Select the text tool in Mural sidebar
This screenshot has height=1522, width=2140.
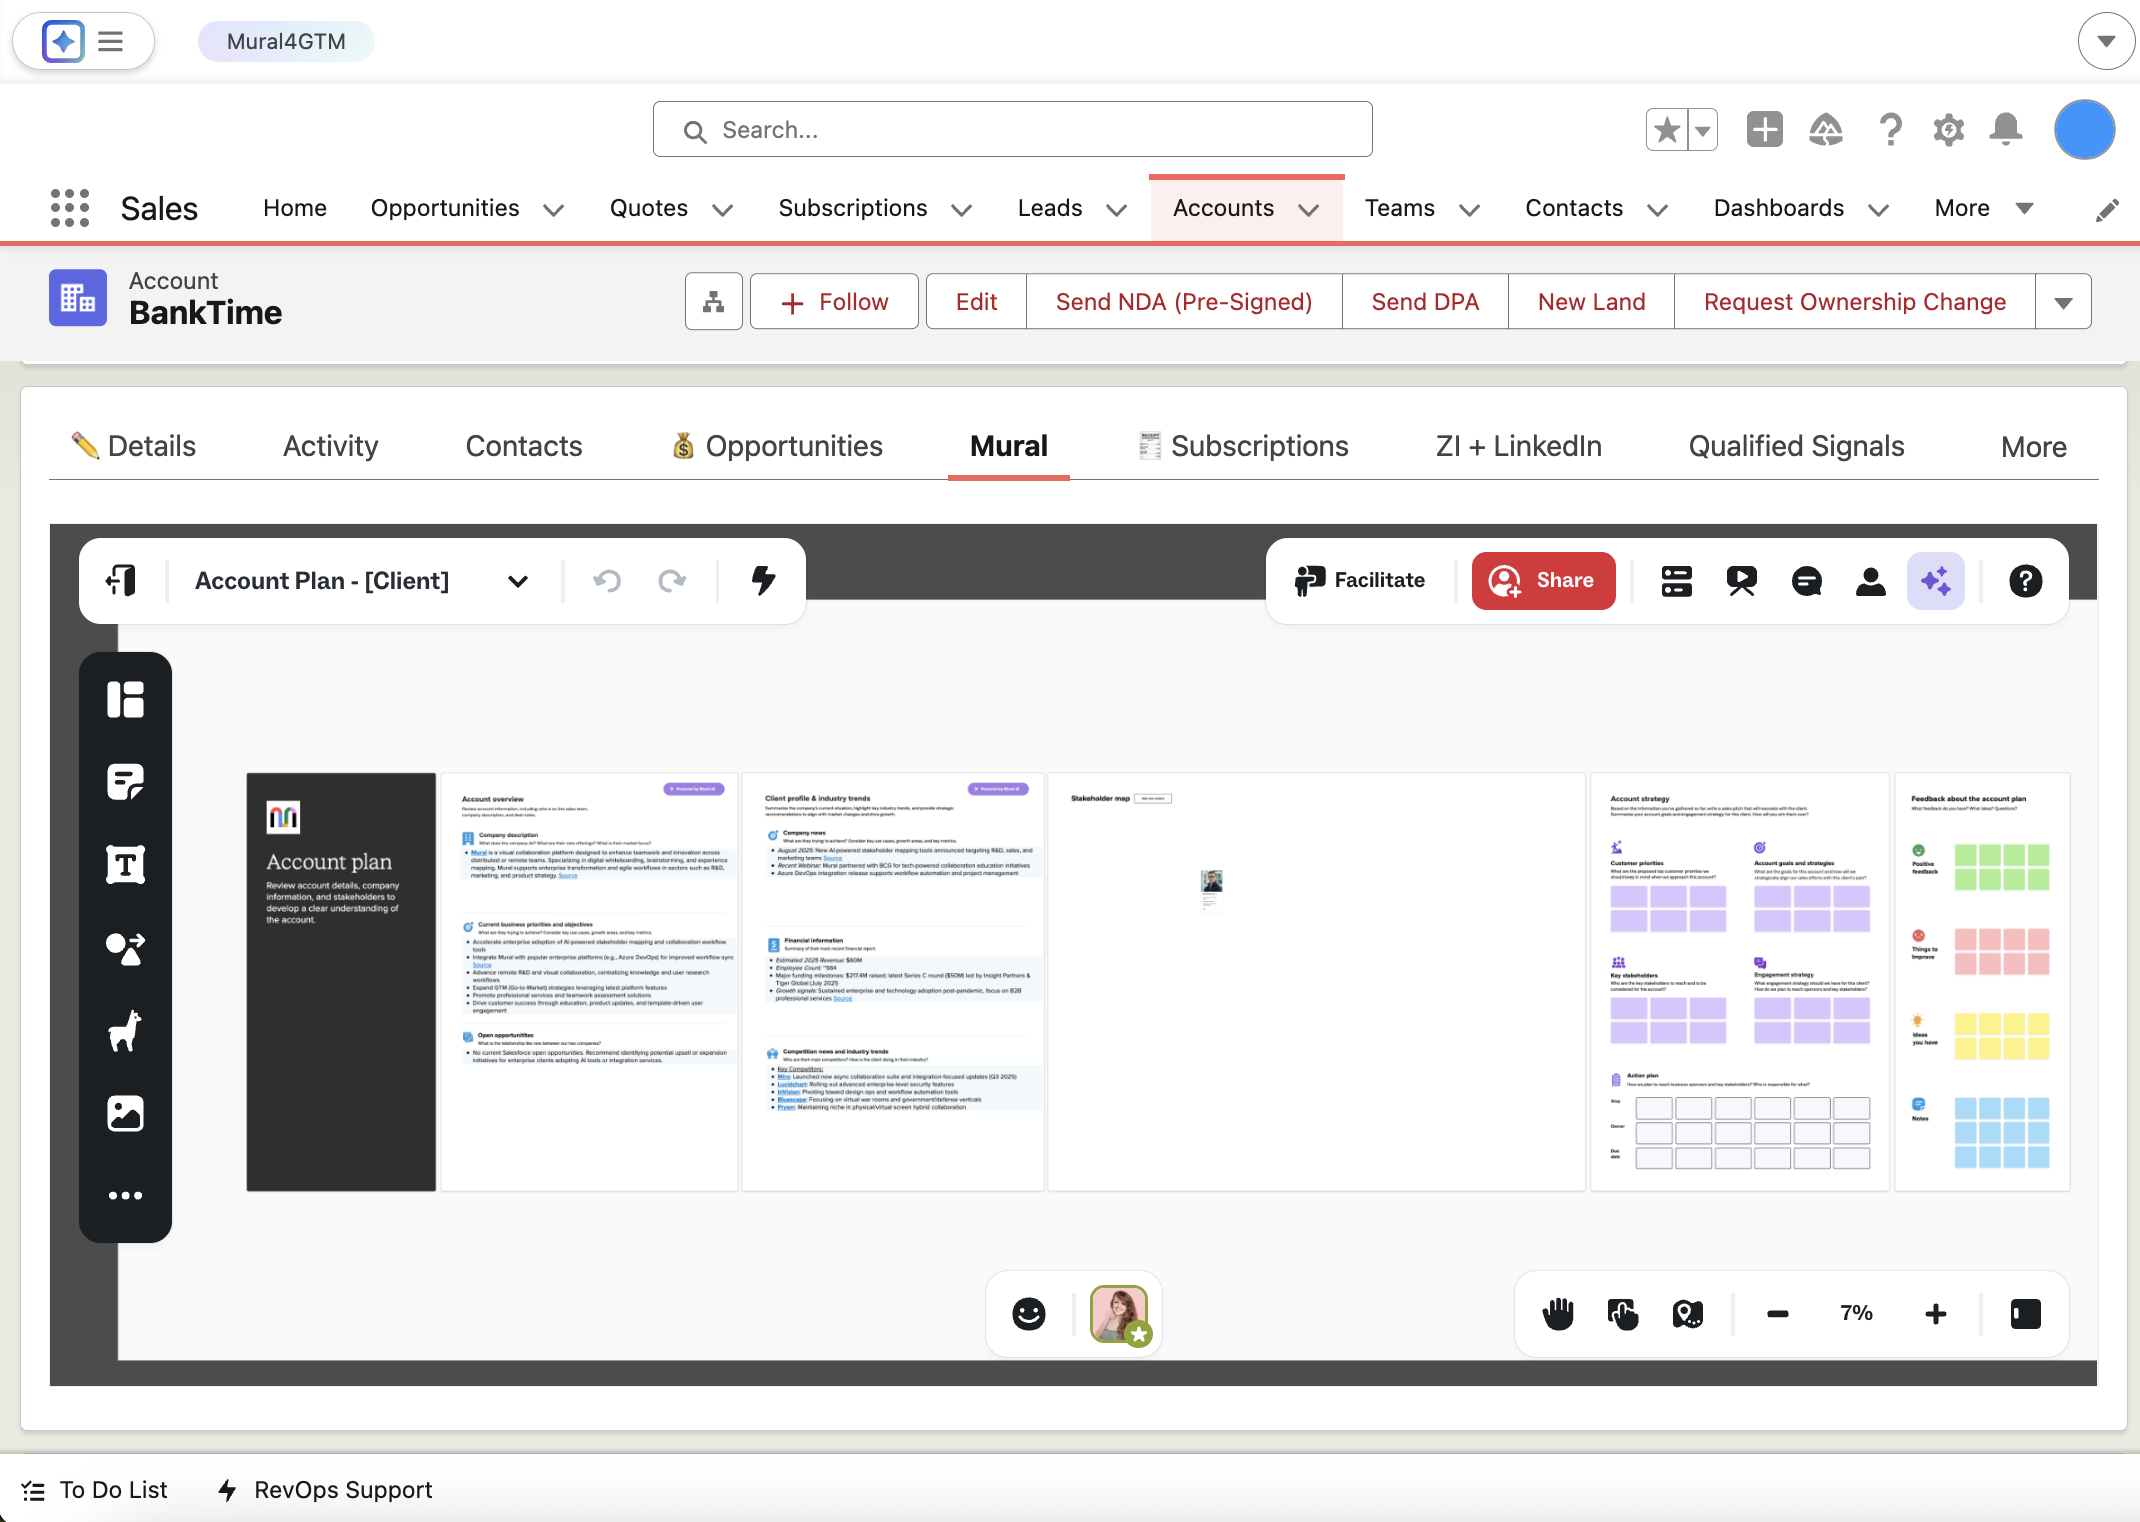tap(126, 864)
